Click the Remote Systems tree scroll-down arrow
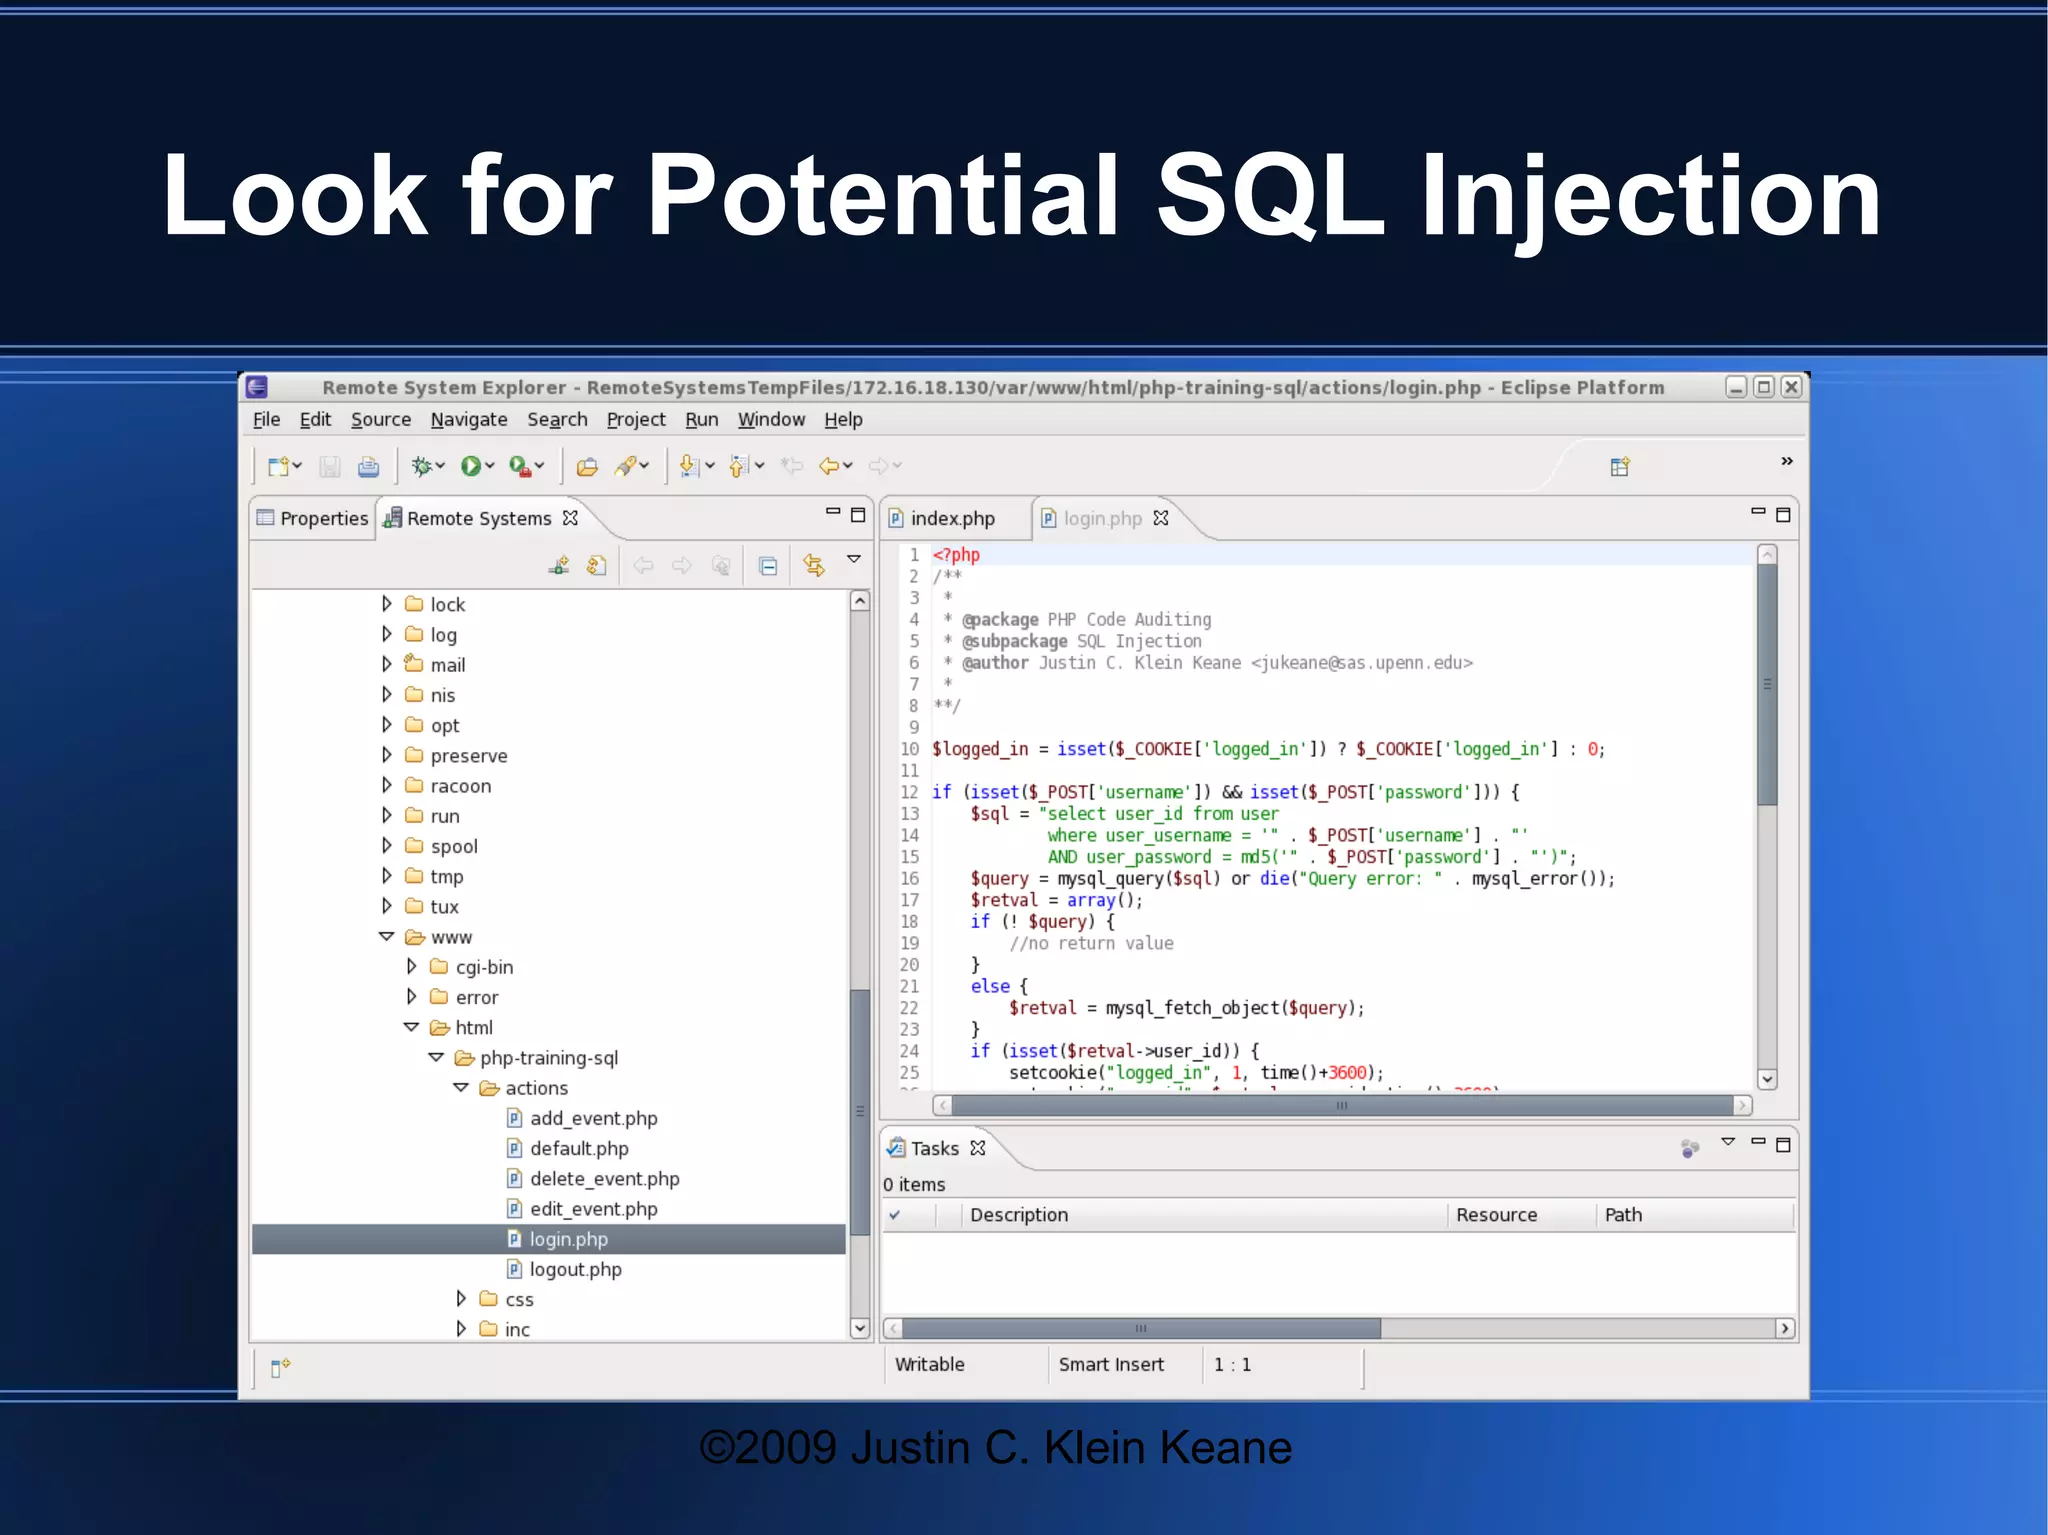The width and height of the screenshot is (2048, 1535). pyautogui.click(x=859, y=1328)
